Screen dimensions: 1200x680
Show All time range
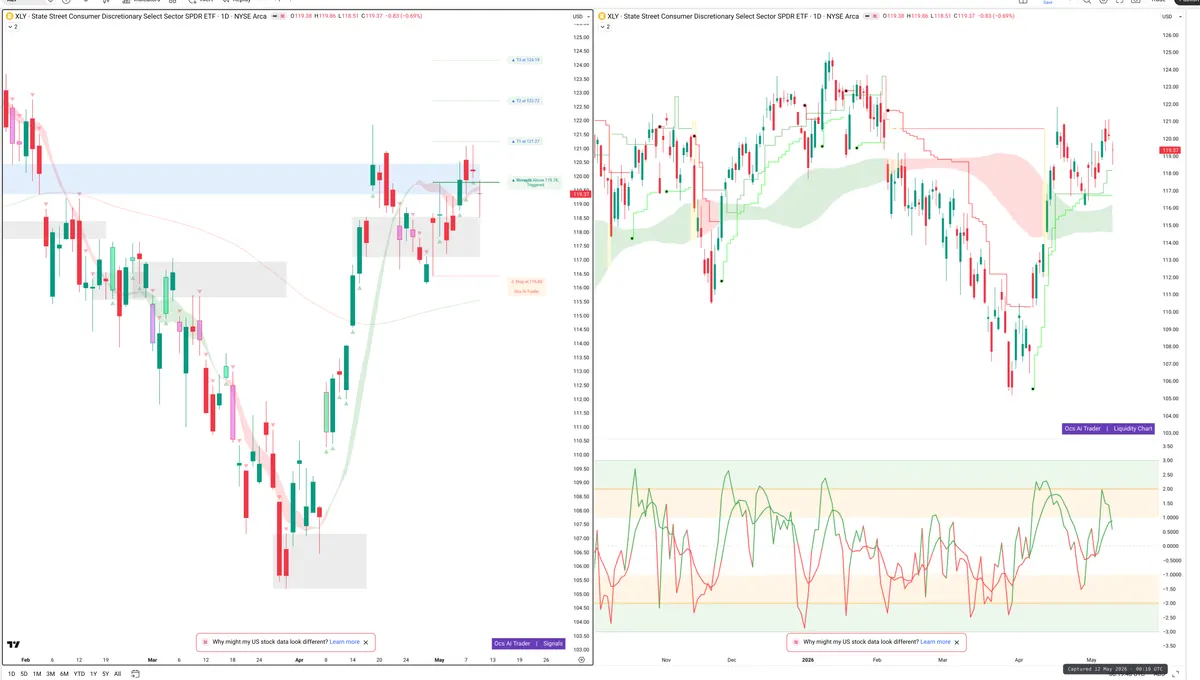coord(117,674)
